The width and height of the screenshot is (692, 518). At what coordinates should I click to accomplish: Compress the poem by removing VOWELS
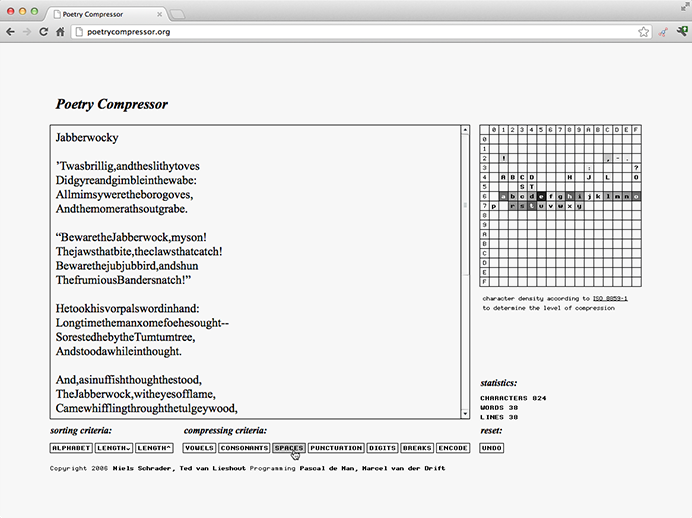(x=199, y=448)
